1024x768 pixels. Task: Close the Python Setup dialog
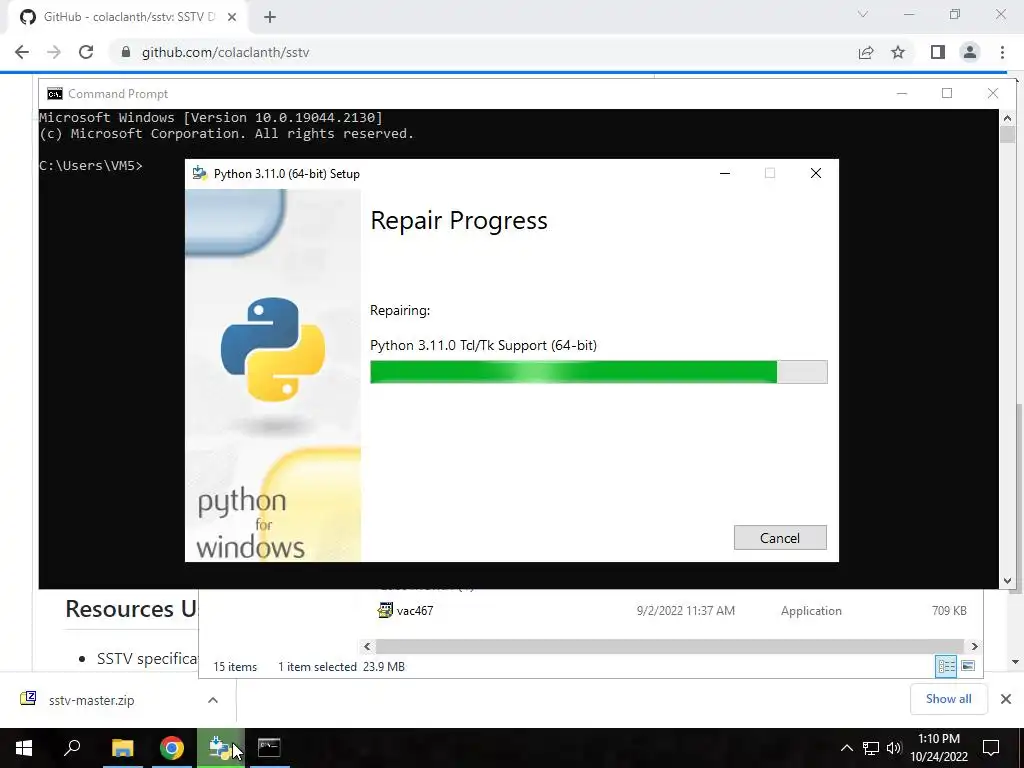pyautogui.click(x=816, y=173)
